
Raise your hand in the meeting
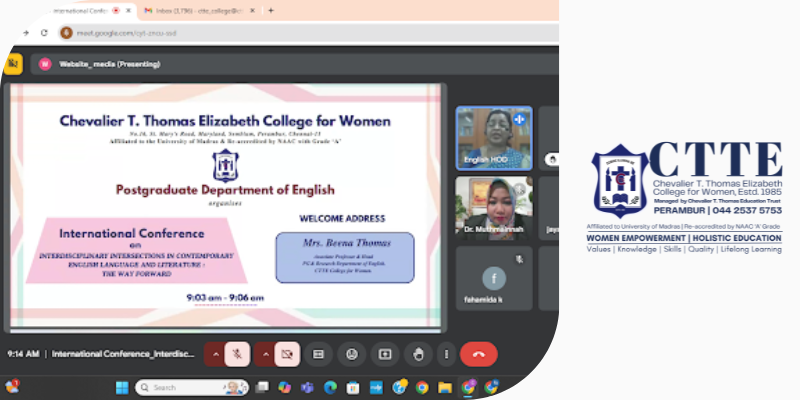418,354
